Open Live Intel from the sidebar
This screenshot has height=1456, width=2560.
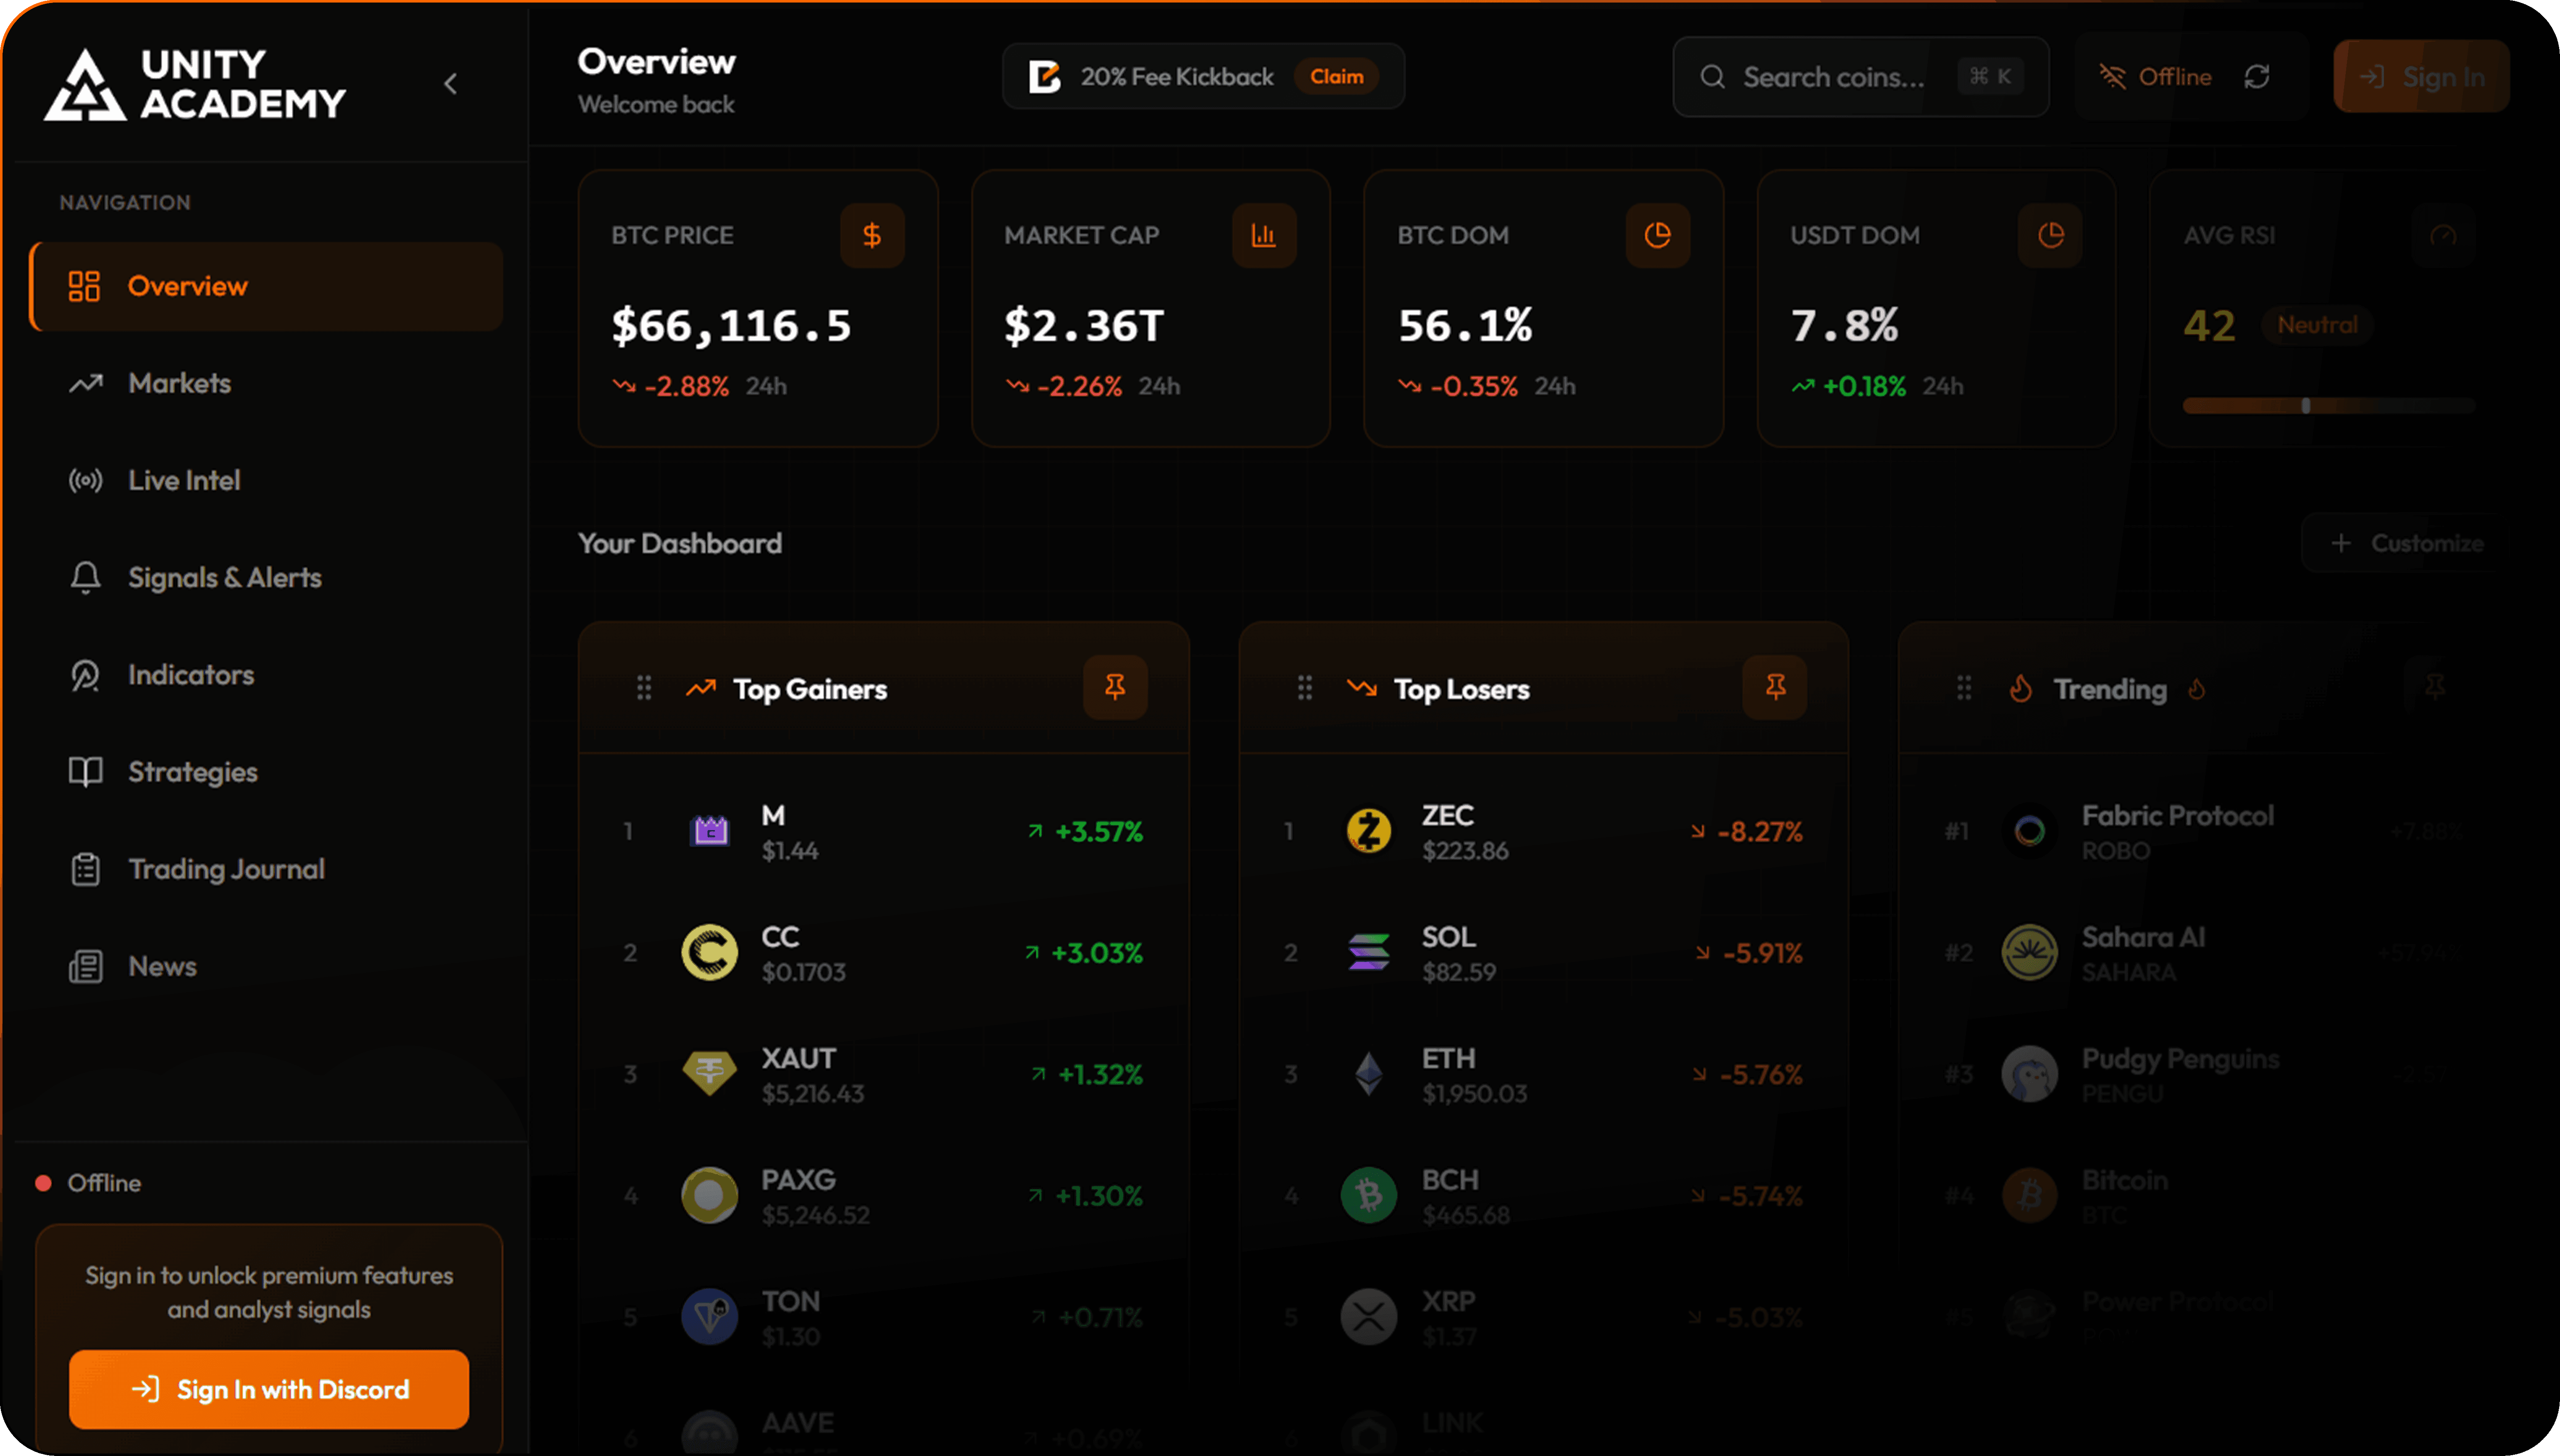tap(184, 480)
